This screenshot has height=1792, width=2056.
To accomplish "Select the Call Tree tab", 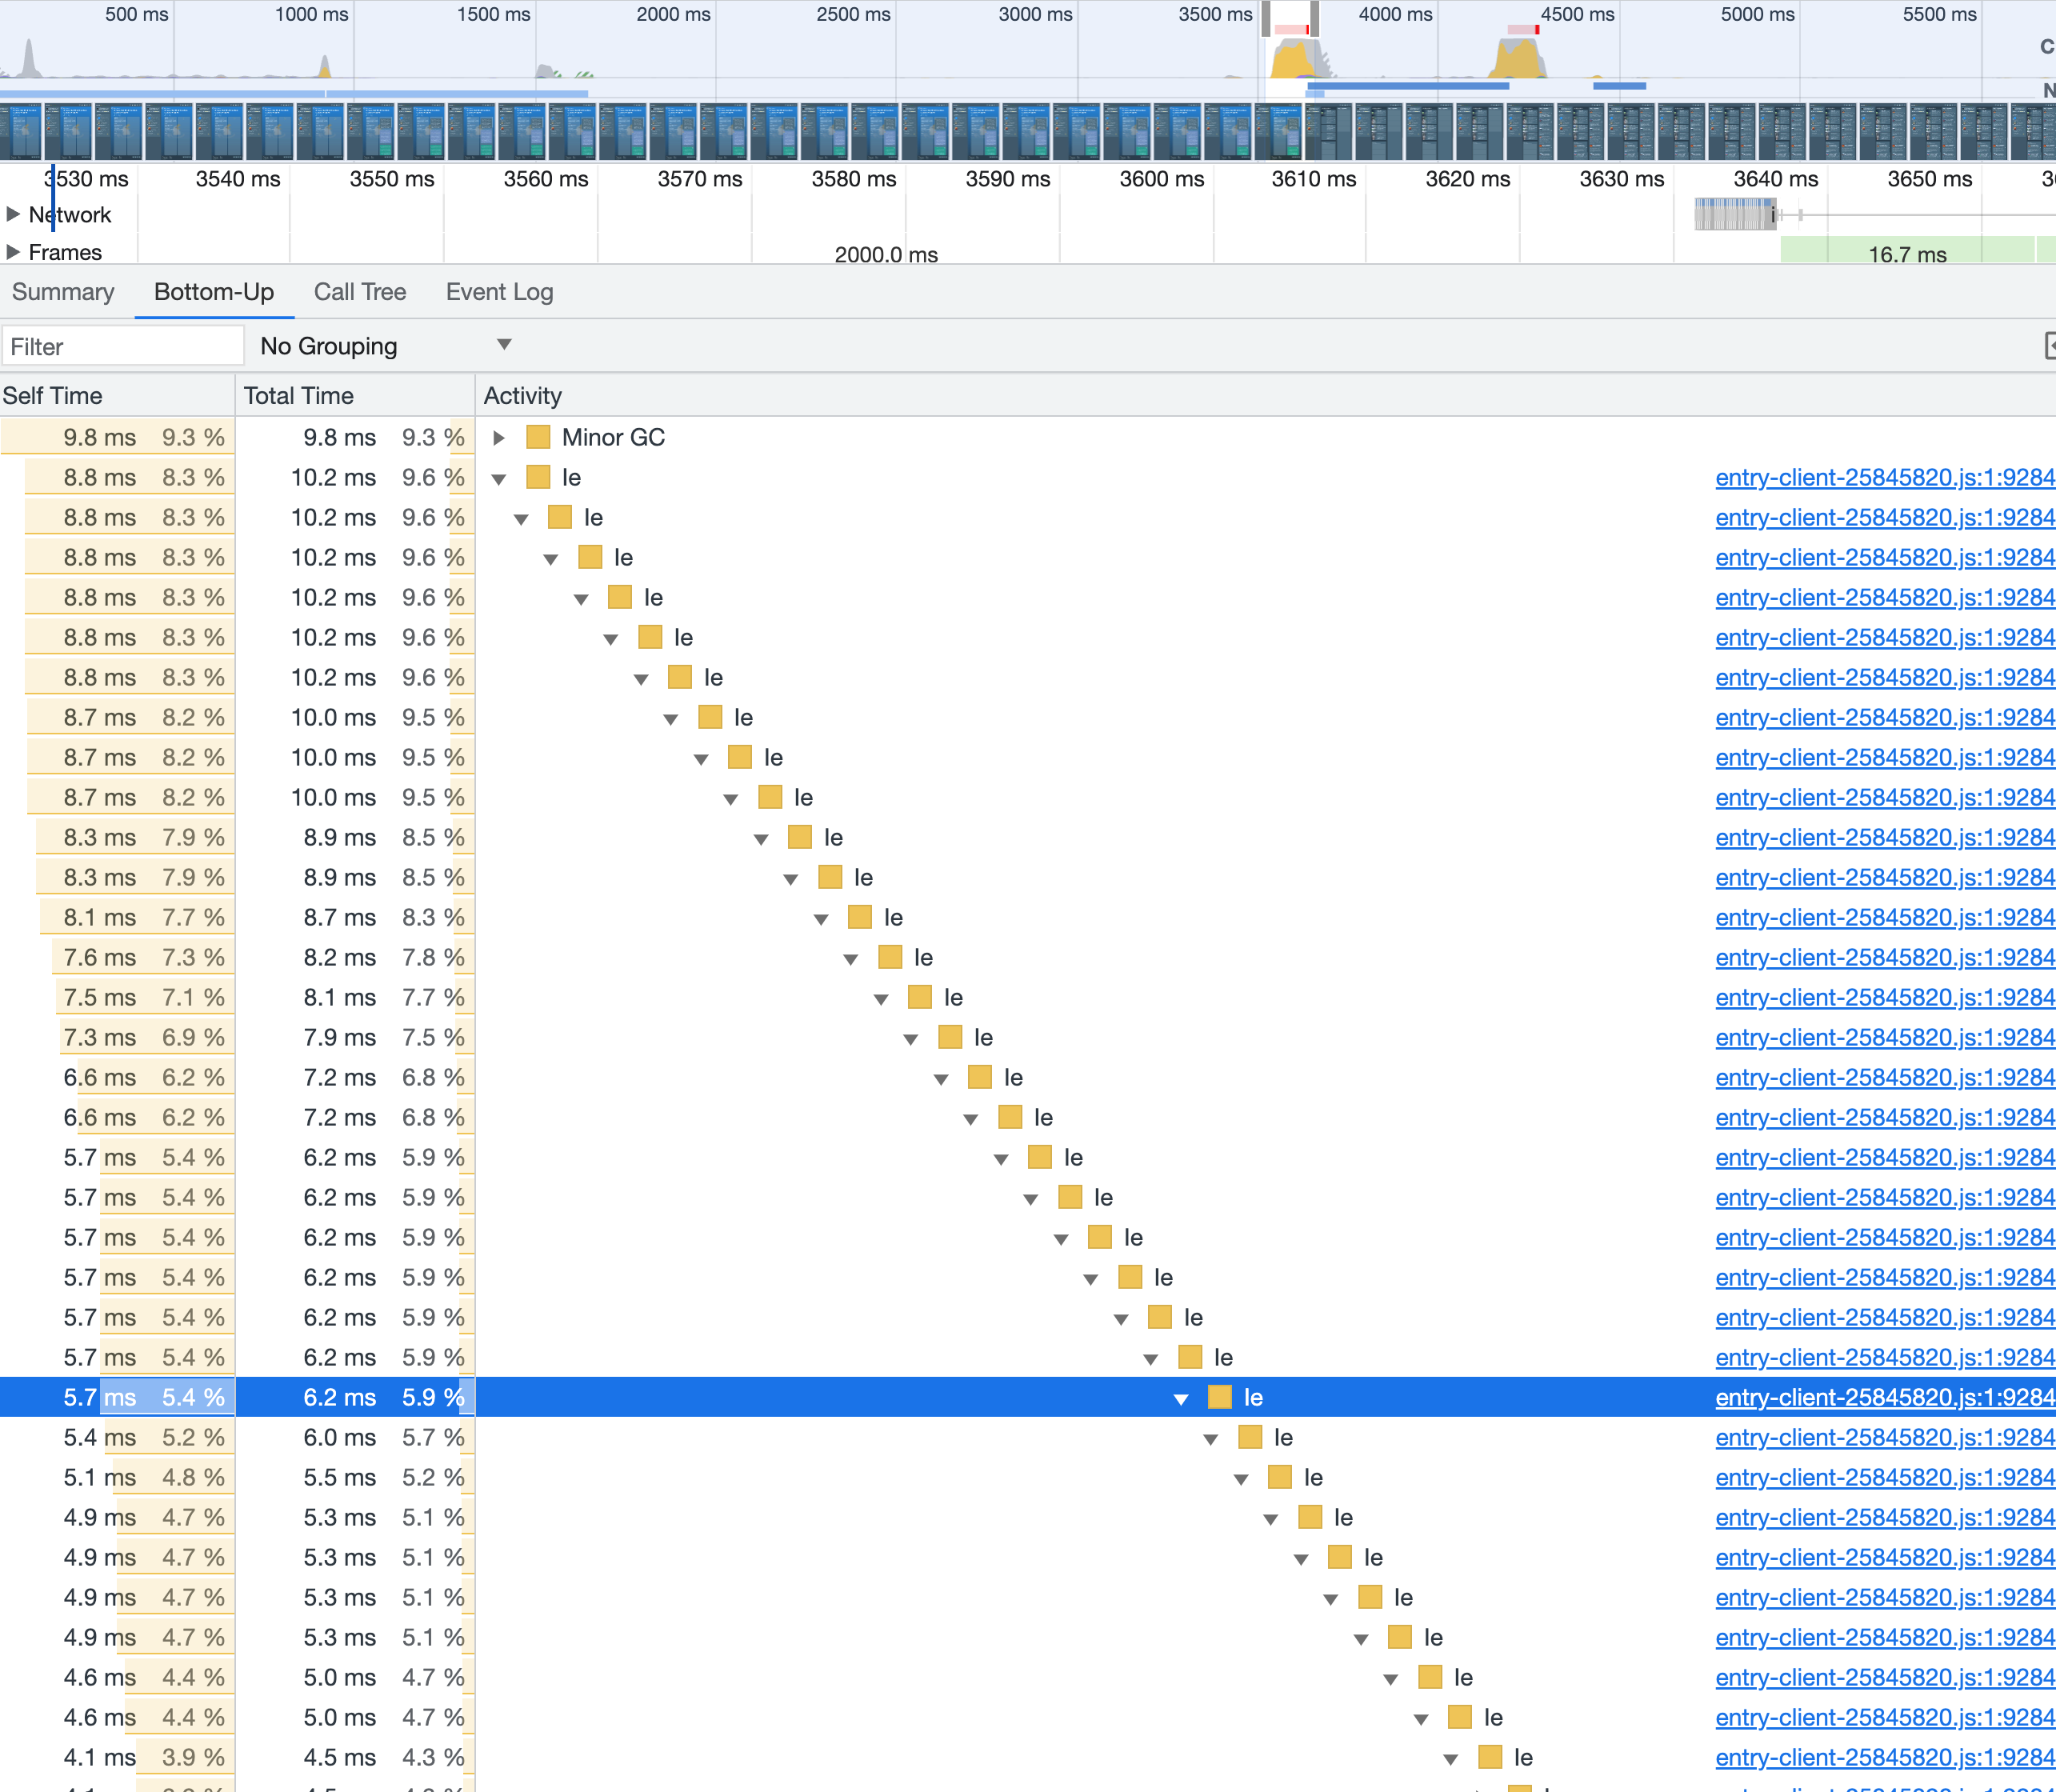I will pyautogui.click(x=360, y=292).
